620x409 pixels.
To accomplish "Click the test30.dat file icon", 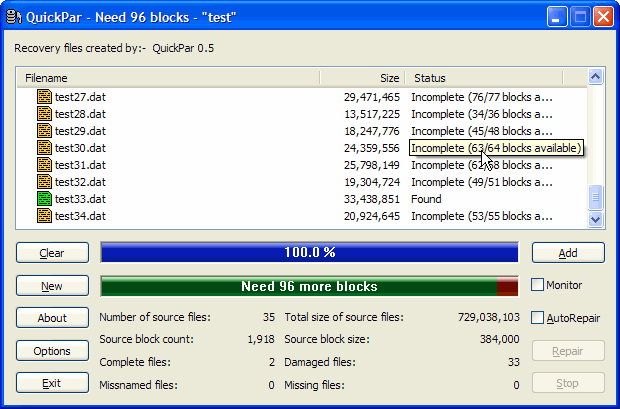I will [44, 148].
